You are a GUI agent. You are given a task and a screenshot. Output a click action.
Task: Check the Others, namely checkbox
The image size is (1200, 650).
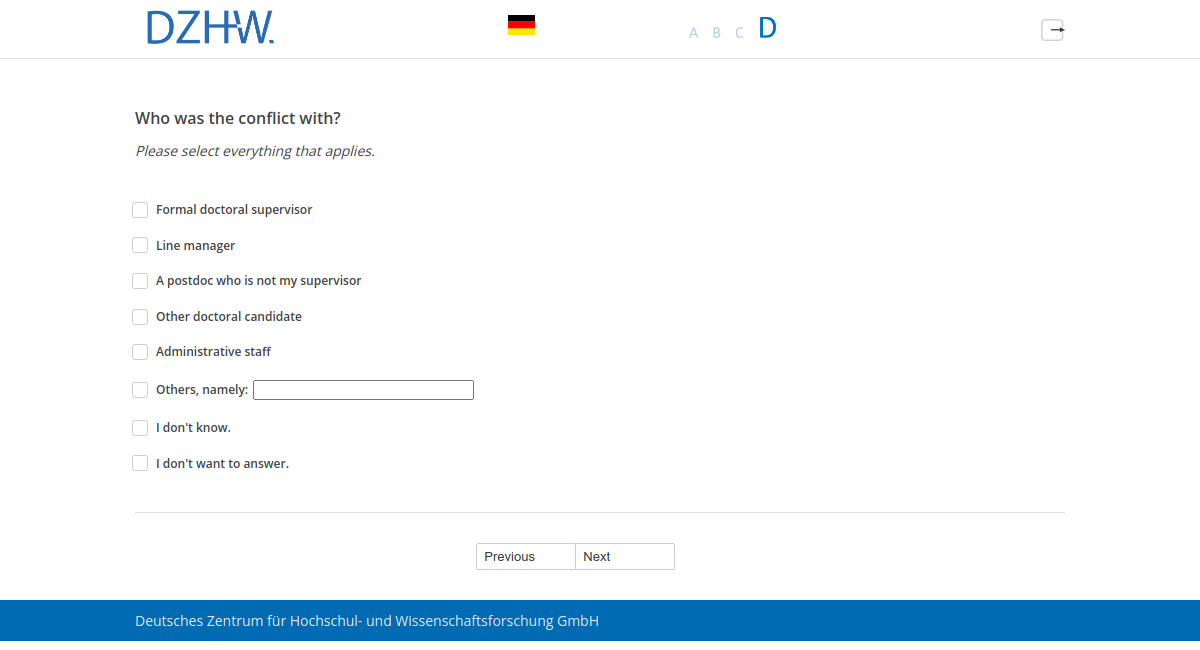pos(140,390)
